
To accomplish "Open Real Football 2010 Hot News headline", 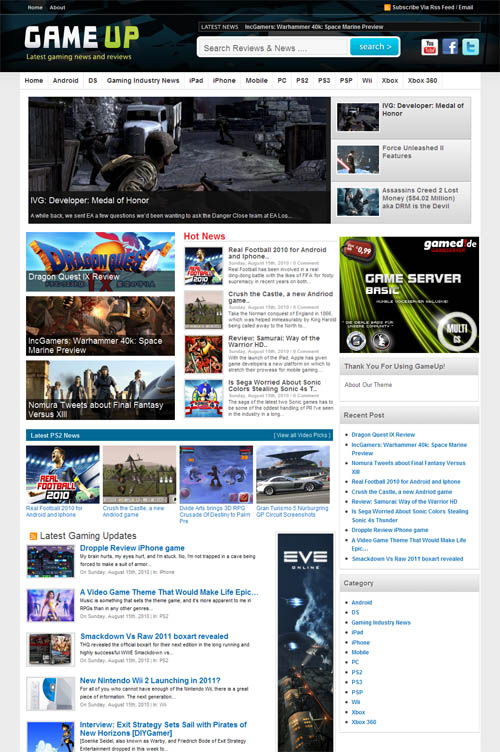I will coord(277,253).
